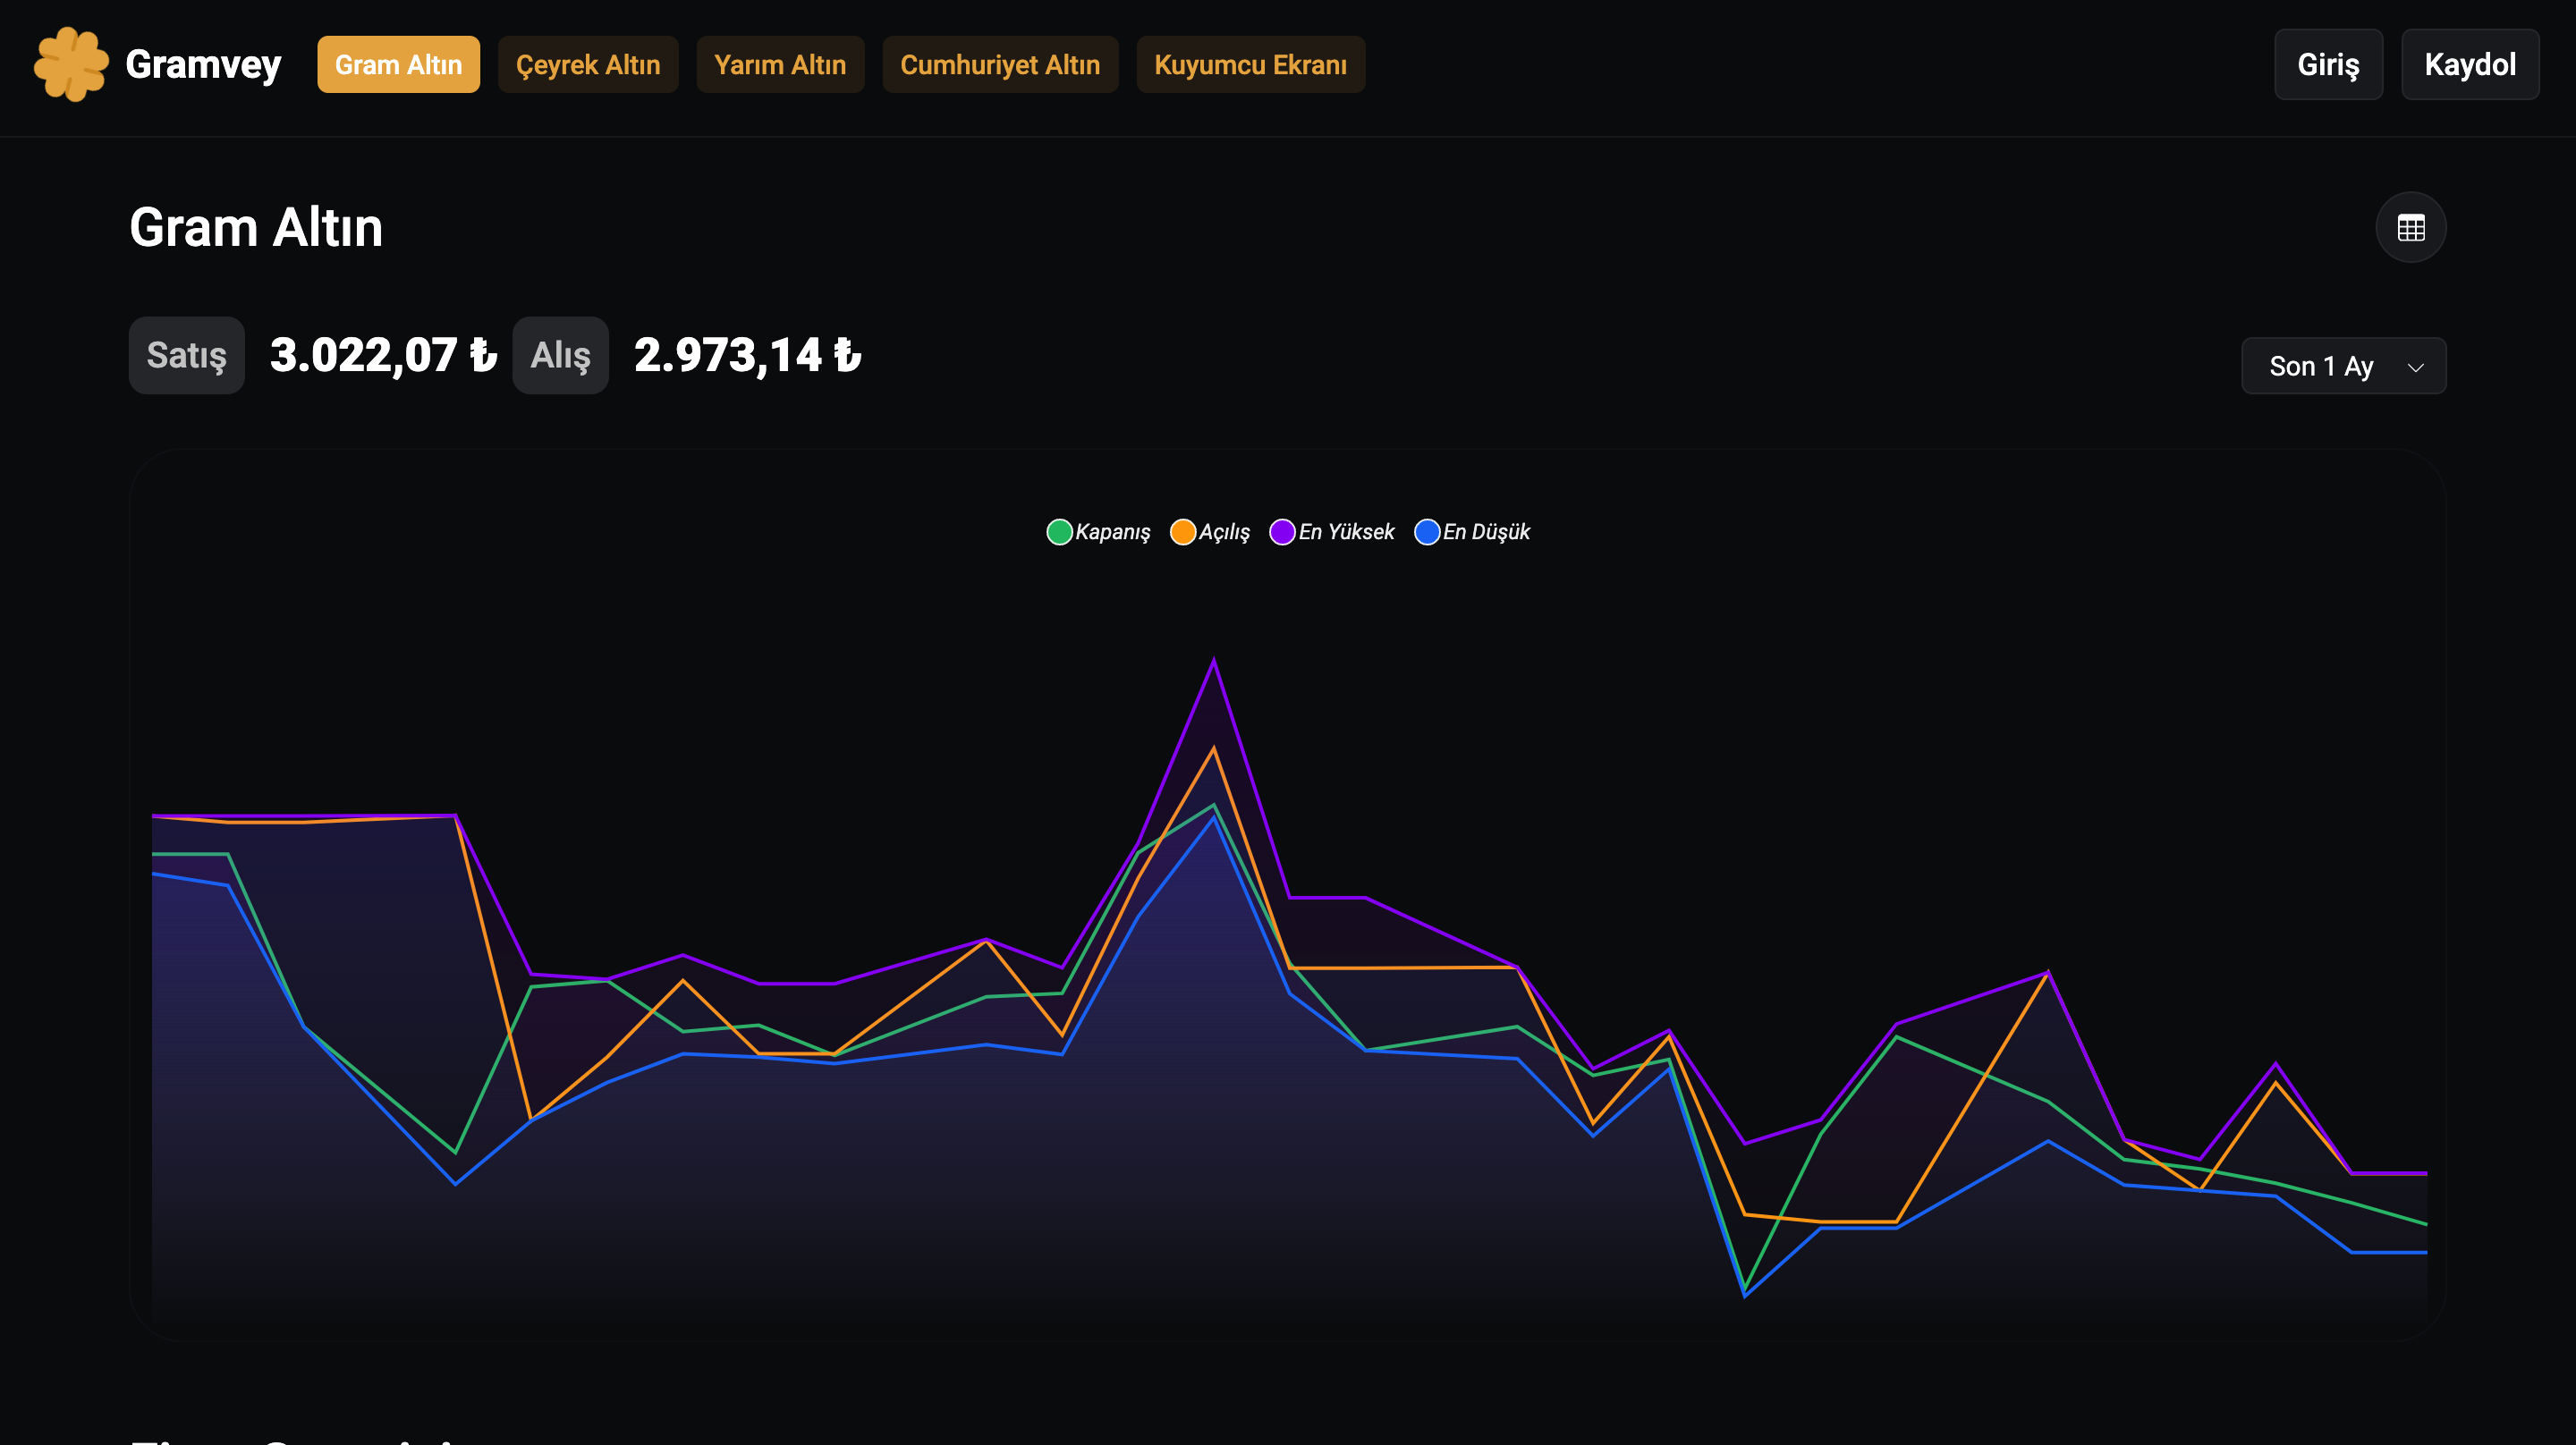Select the Gram Altın tab
The width and height of the screenshot is (2576, 1445).
(x=398, y=65)
